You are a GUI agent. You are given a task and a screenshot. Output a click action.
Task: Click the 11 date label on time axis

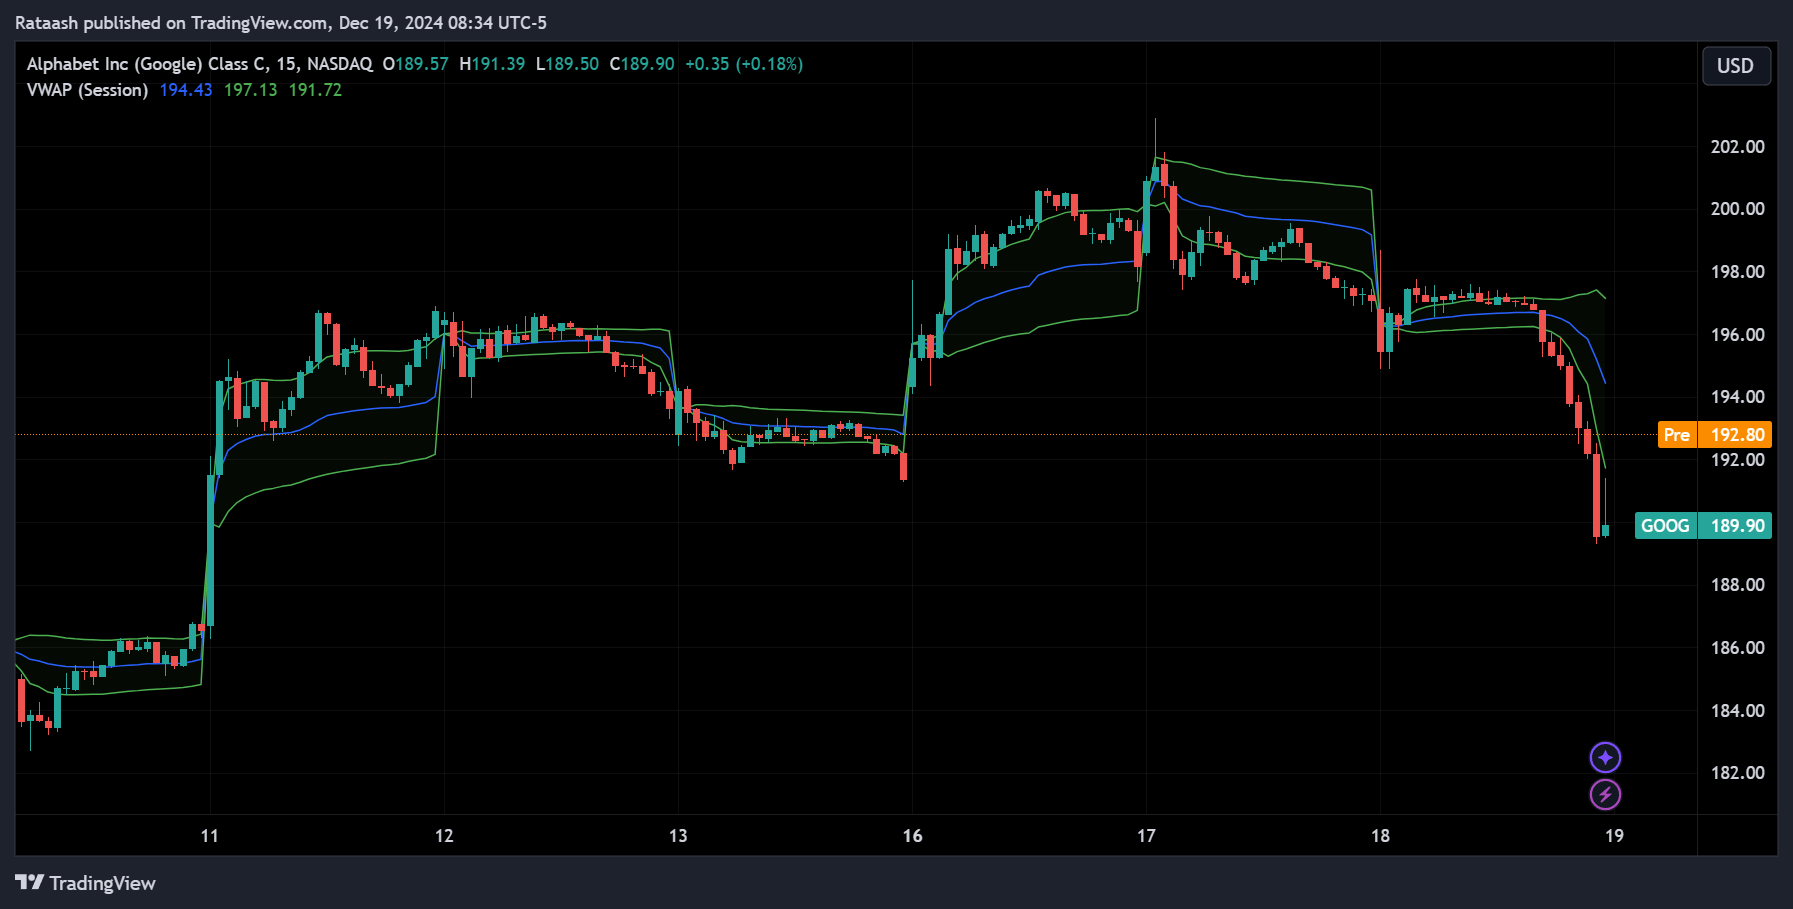click(209, 836)
